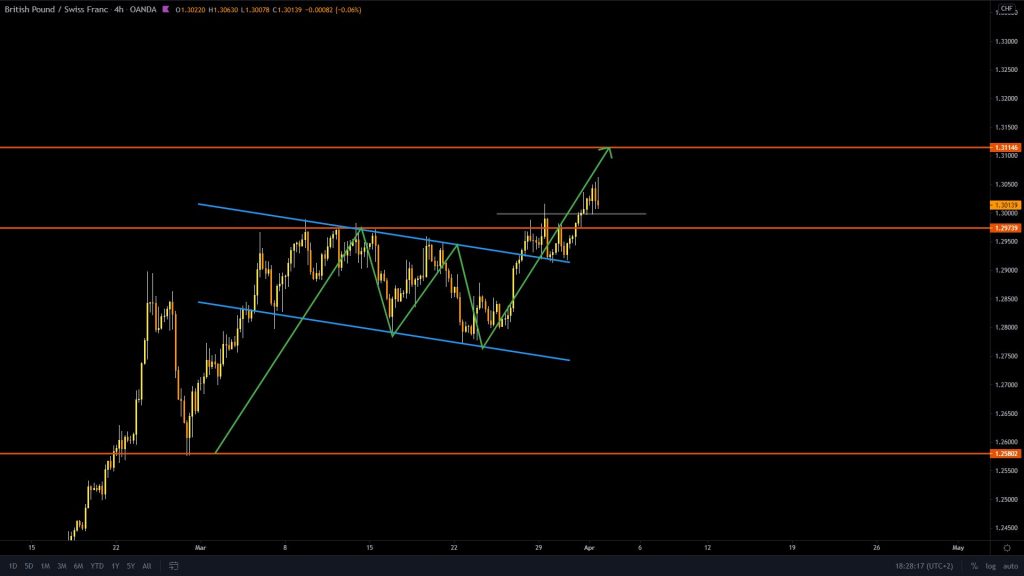Switch to 5Y time range

tap(130, 565)
